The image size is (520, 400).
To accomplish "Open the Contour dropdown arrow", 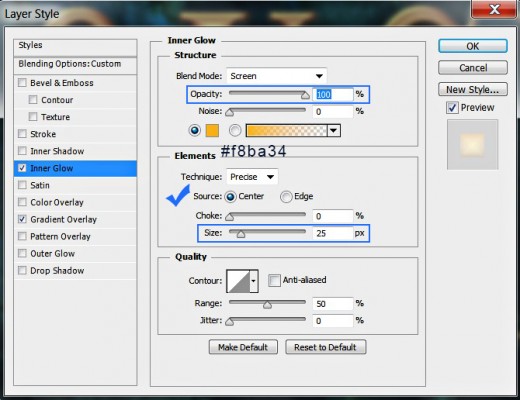I will (254, 281).
